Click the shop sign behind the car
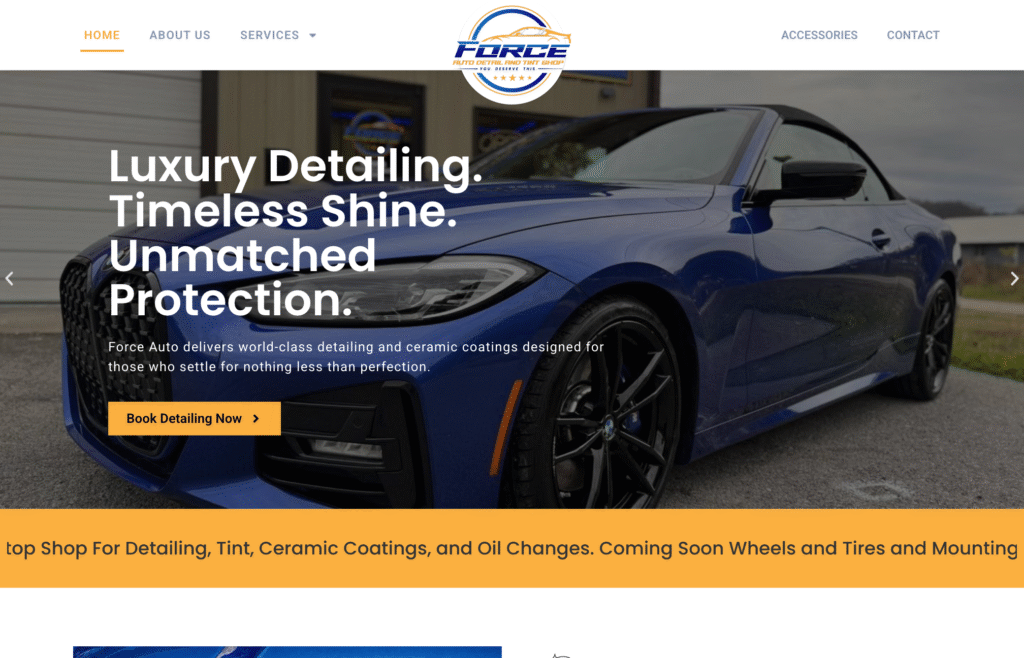This screenshot has width=1024, height=658. [372, 131]
